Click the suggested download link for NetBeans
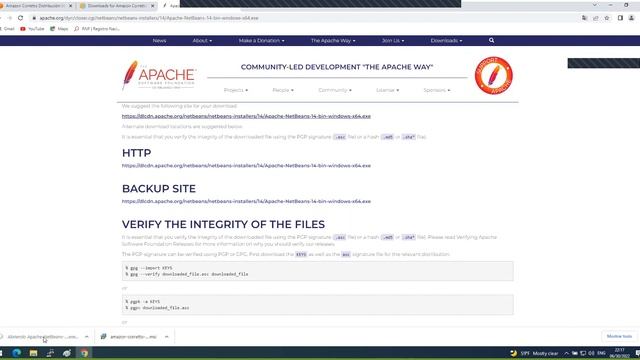The height and width of the screenshot is (360, 640). point(246,116)
